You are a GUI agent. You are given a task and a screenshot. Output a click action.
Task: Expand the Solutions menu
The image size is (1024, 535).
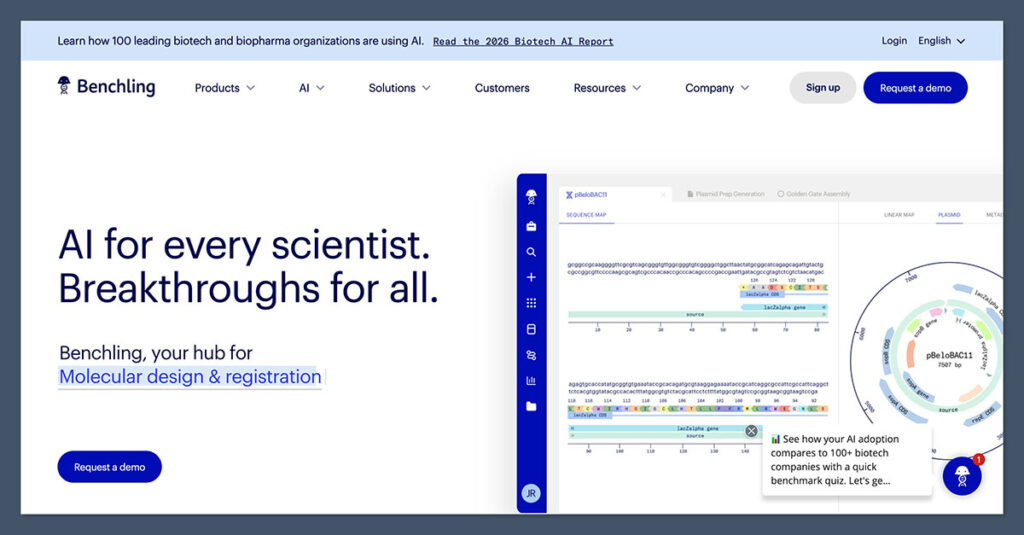pos(399,88)
